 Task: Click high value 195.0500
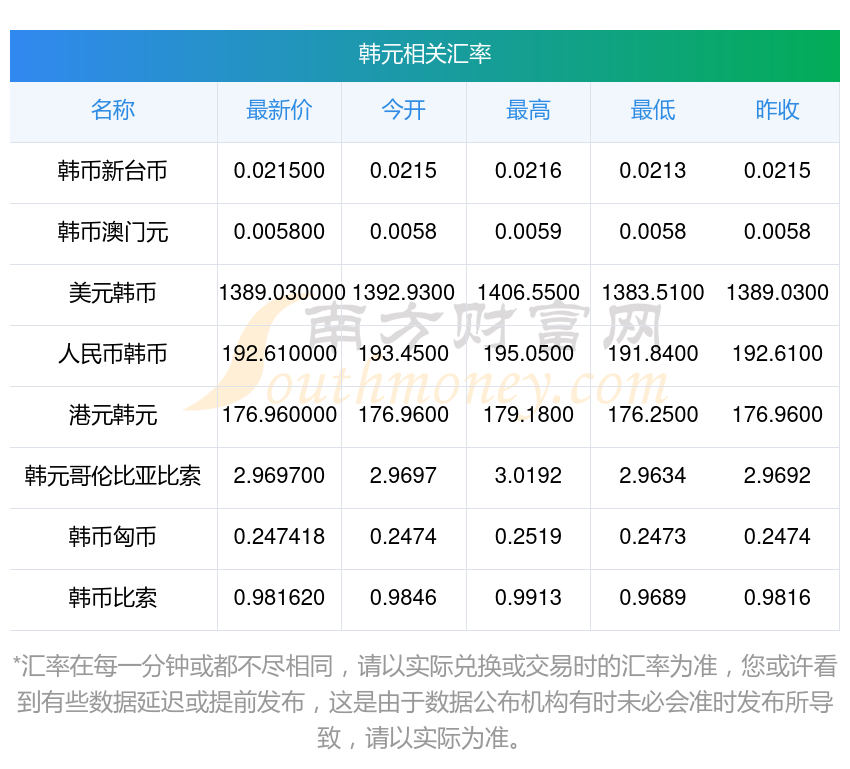pyautogui.click(x=528, y=354)
